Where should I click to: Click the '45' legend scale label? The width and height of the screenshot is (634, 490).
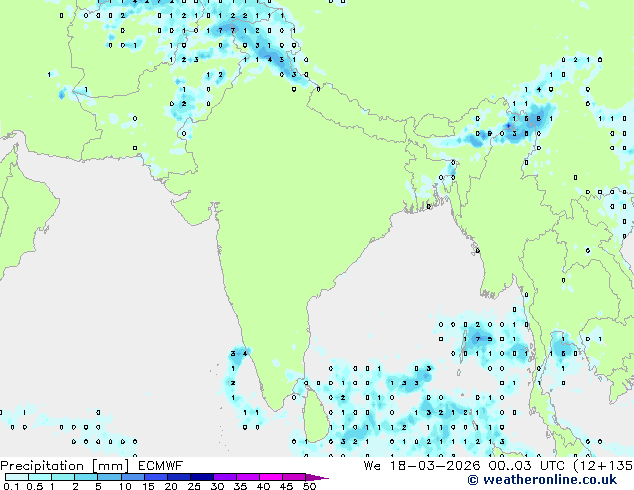point(287,486)
